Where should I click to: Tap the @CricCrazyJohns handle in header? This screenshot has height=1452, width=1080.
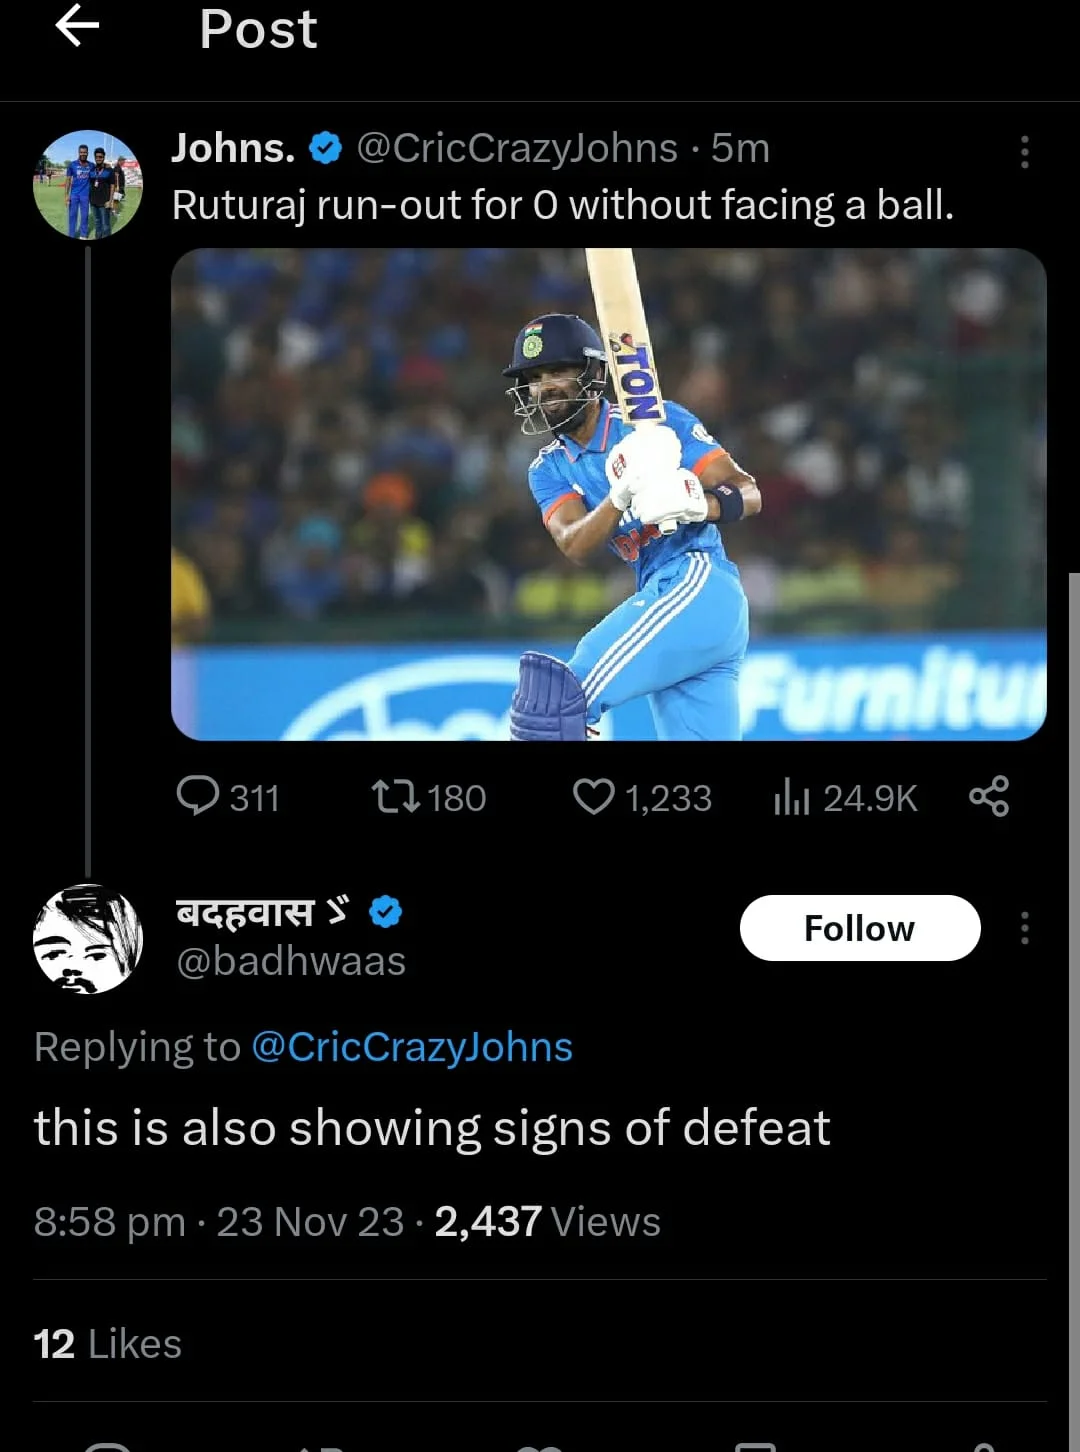point(517,148)
